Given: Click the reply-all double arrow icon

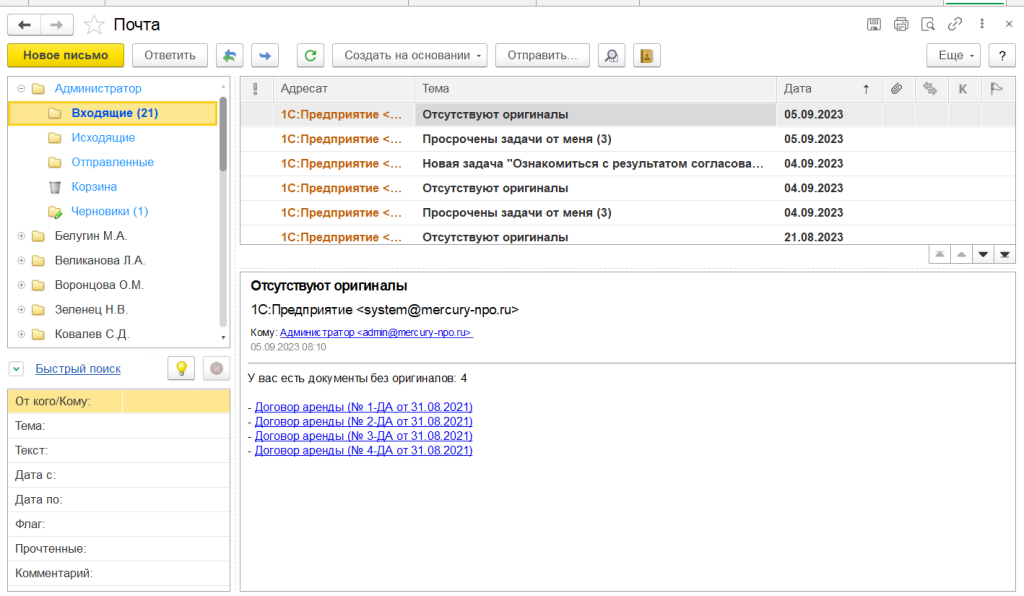Looking at the screenshot, I should click(x=230, y=56).
